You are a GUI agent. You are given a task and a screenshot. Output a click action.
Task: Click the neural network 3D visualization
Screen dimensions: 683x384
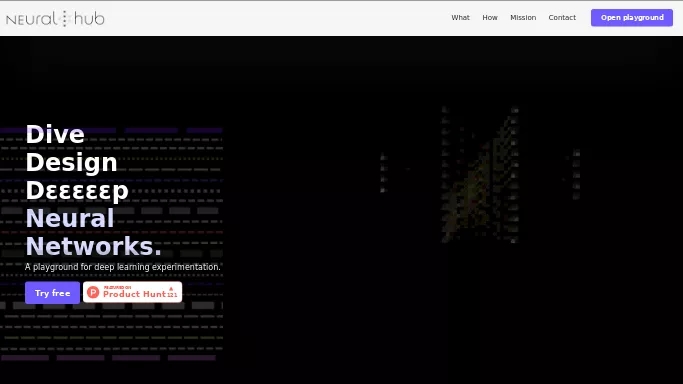(480, 174)
